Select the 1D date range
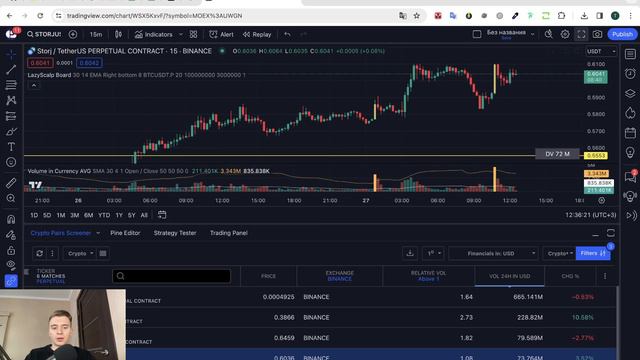The image size is (640, 360). pyautogui.click(x=34, y=215)
